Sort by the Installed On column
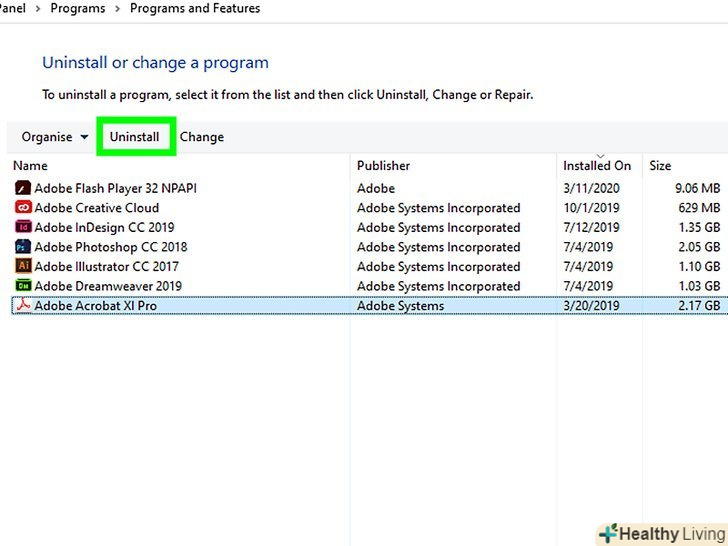Image resolution: width=728 pixels, height=546 pixels. pos(597,166)
